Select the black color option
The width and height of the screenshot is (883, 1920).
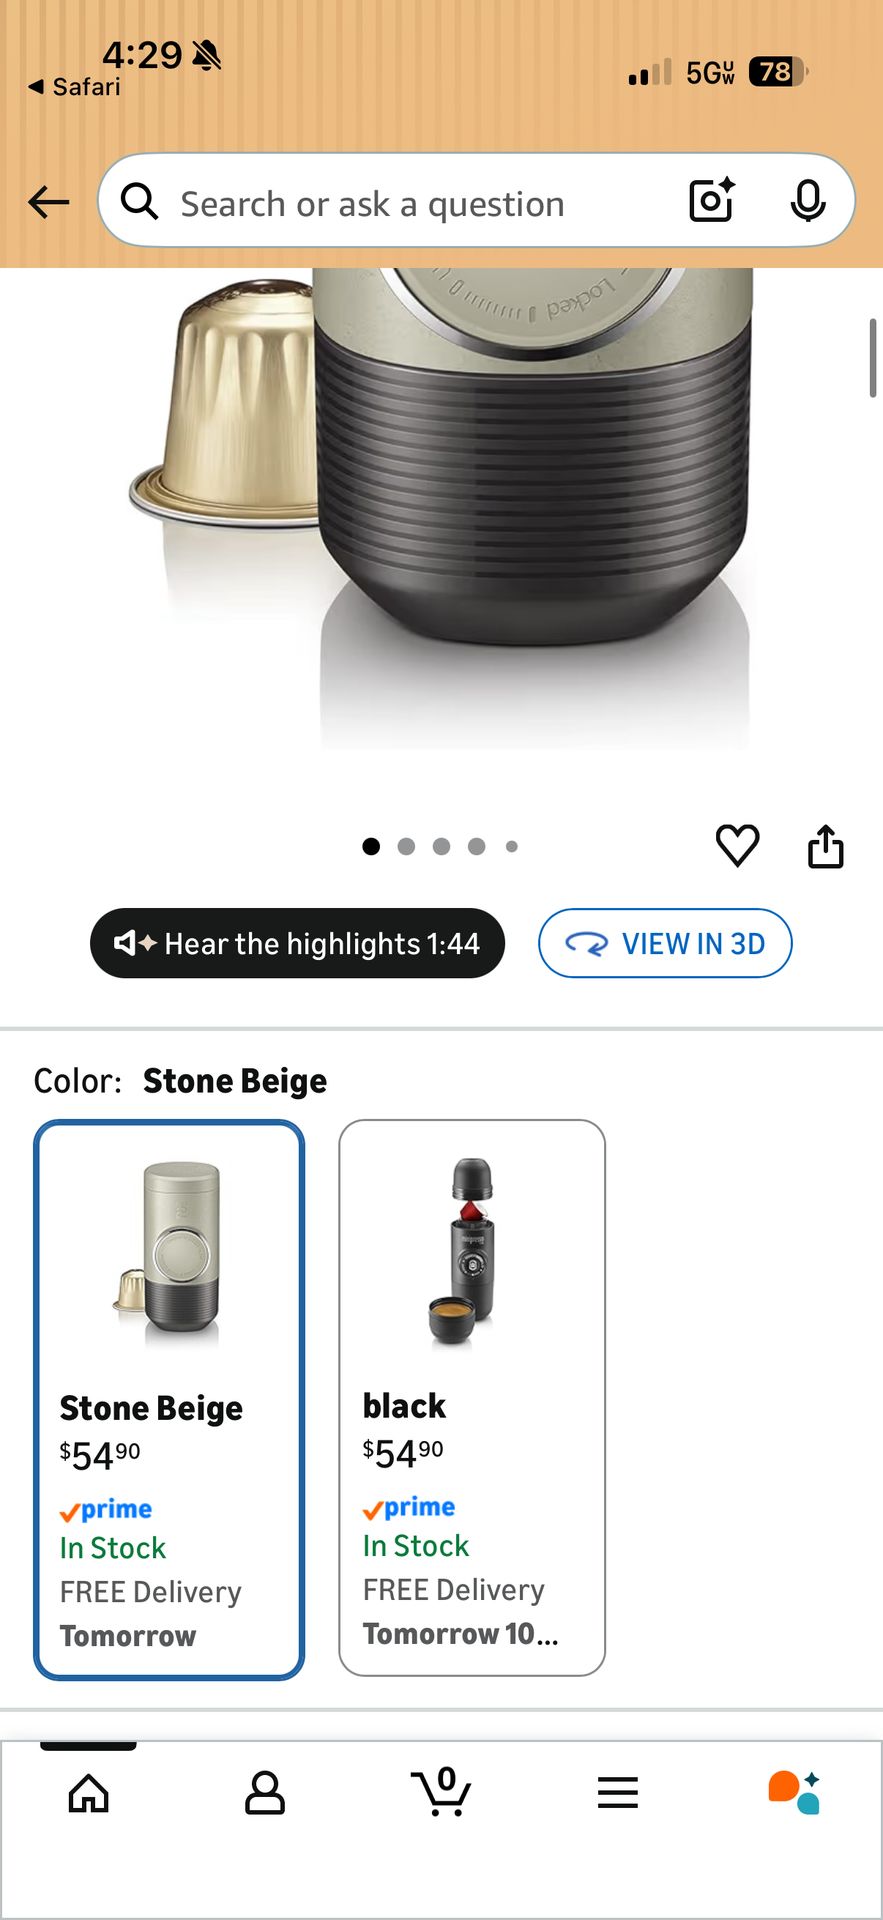pos(472,1397)
